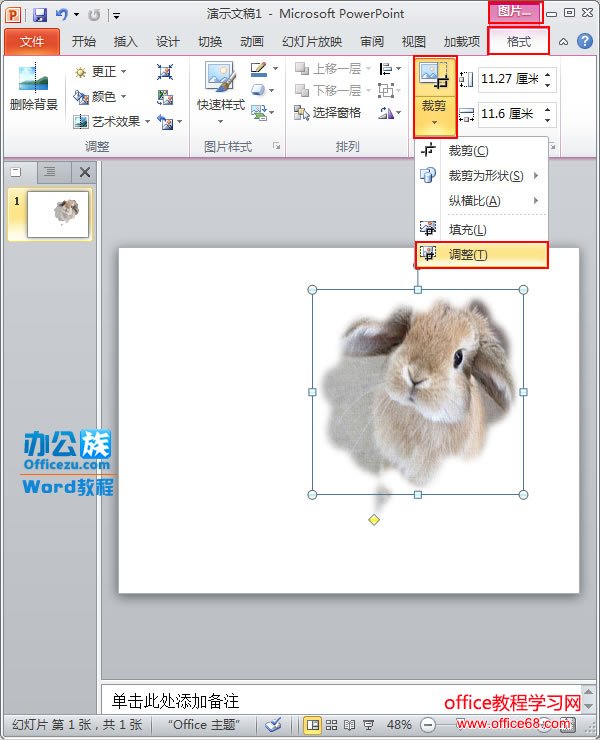Image resolution: width=600 pixels, height=740 pixels.
Task: Select Adjust (调整) from crop menu
Action: point(468,255)
